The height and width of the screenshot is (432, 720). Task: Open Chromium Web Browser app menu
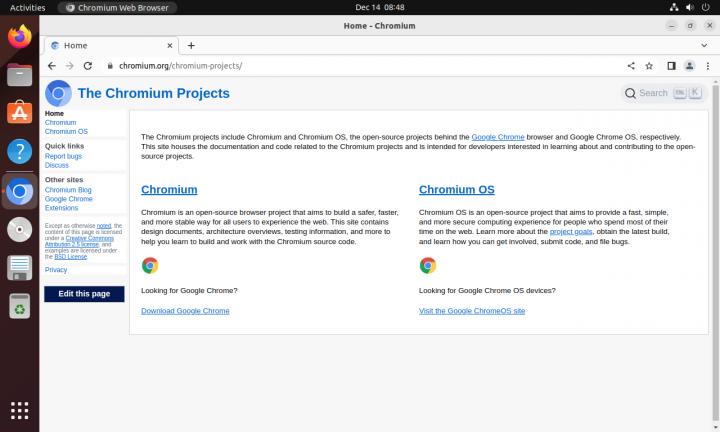tap(118, 7)
